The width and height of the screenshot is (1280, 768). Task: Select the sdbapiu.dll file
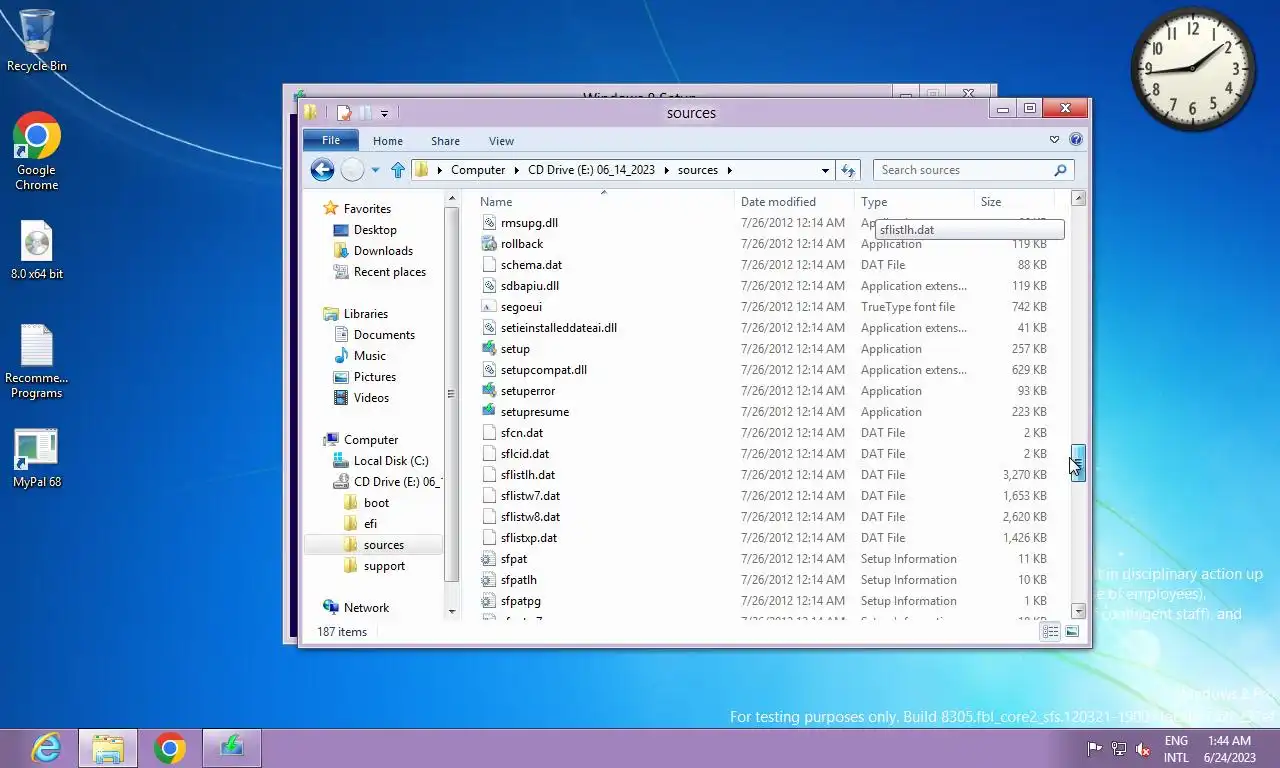tap(530, 286)
